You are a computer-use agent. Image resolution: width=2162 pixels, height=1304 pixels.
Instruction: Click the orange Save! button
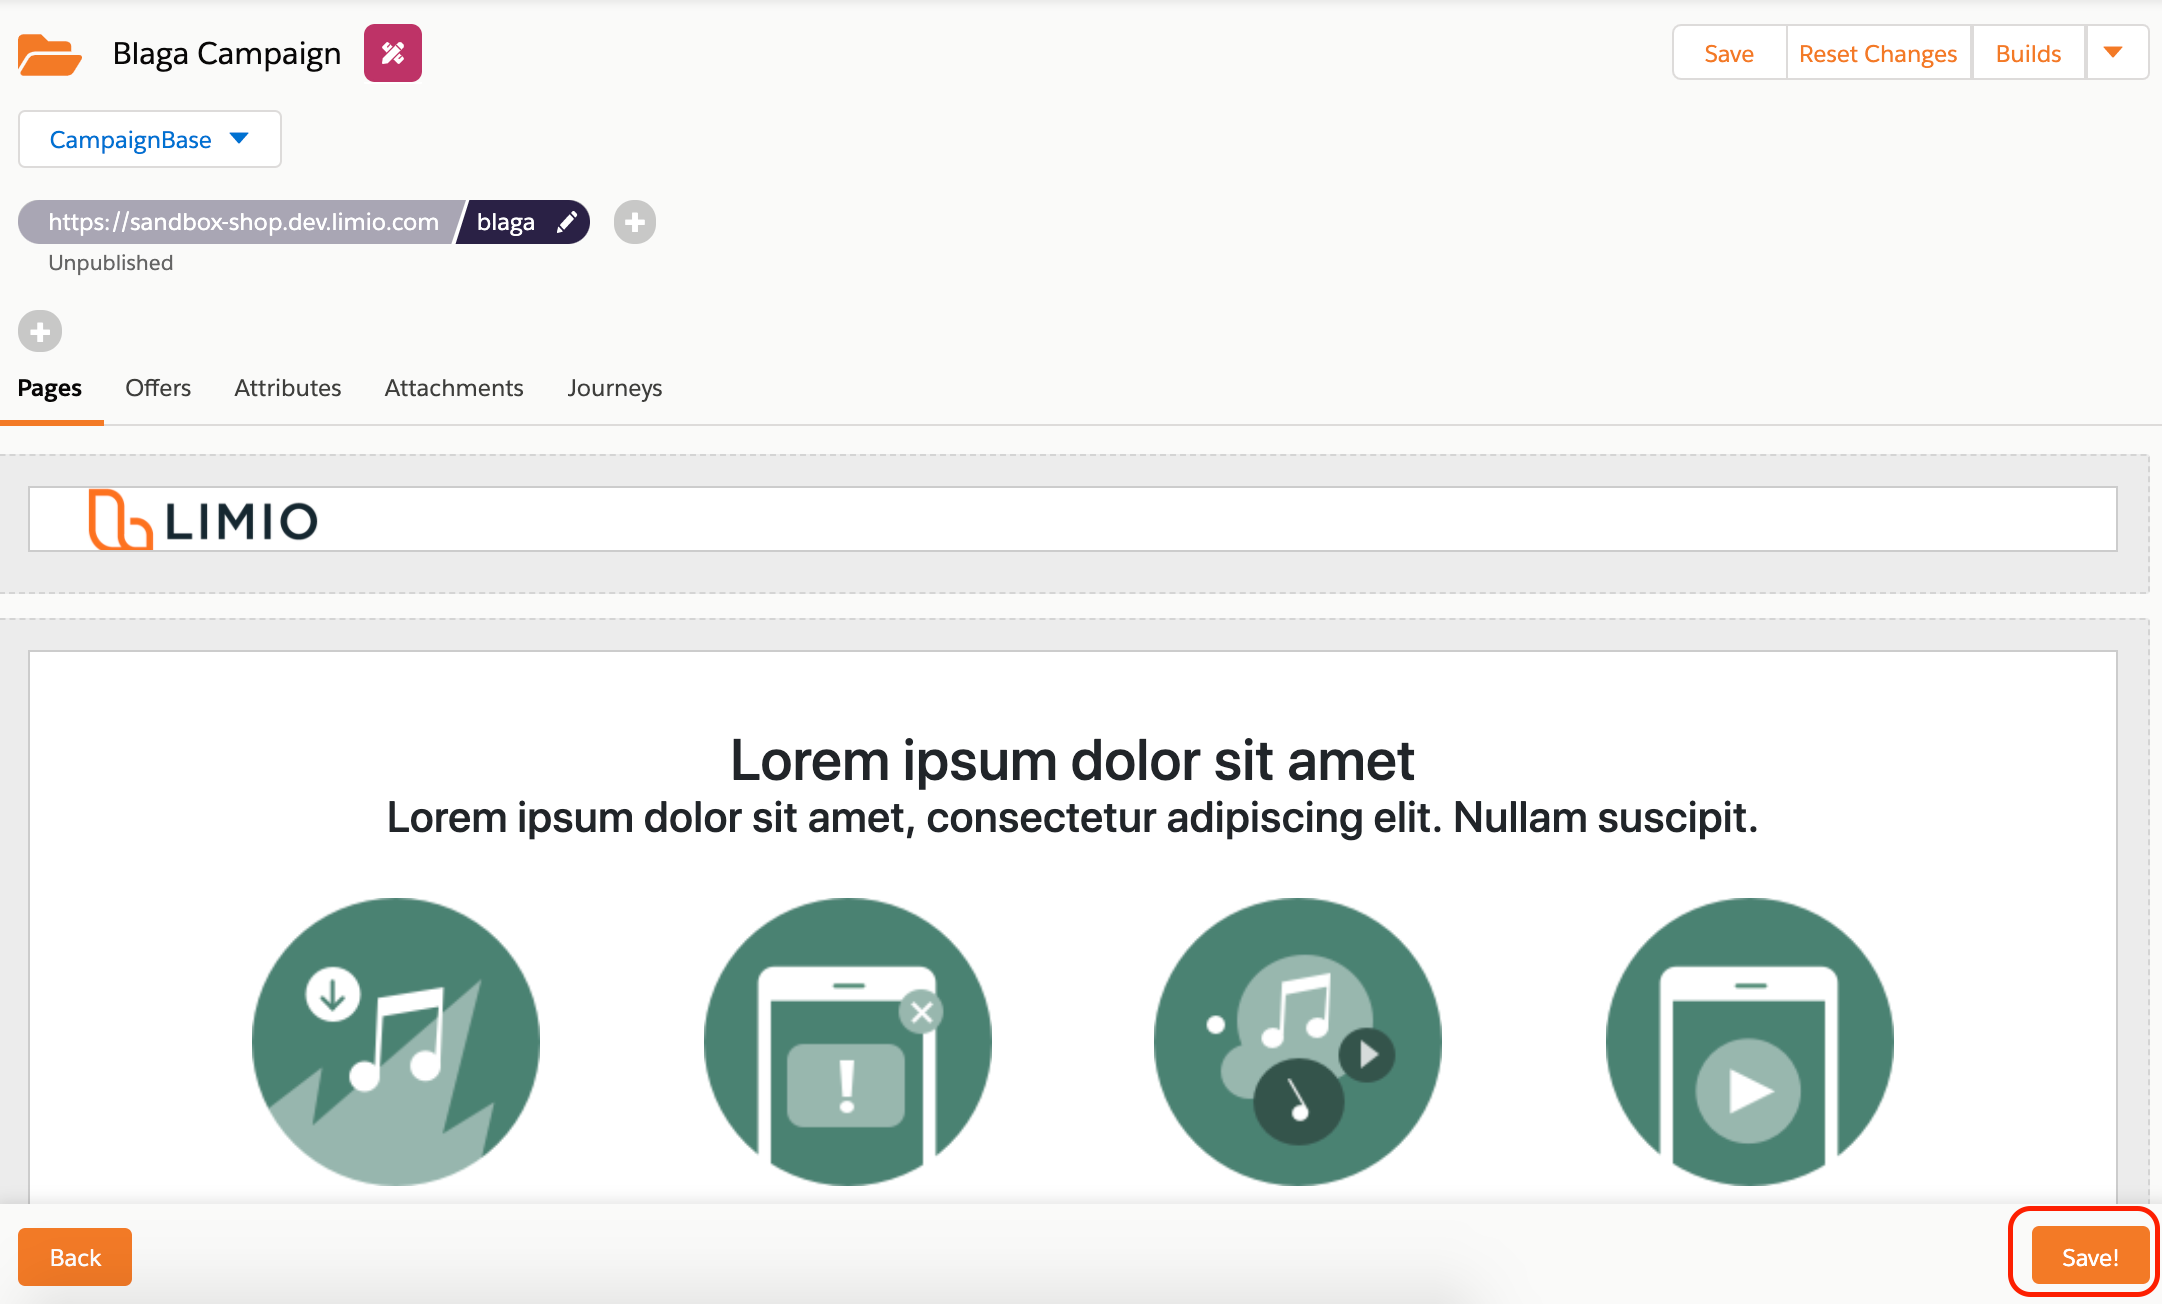point(2090,1256)
